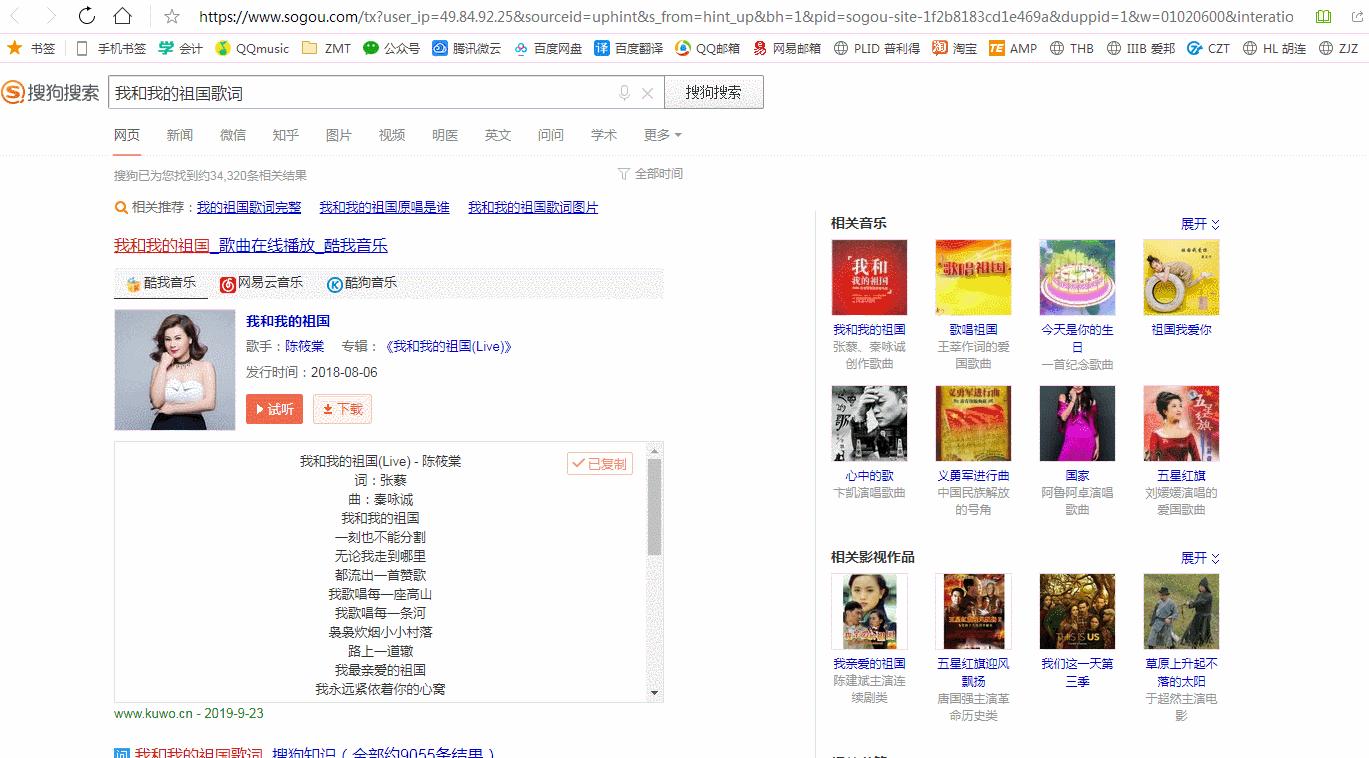The height and width of the screenshot is (758, 1369).
Task: Open the 今天是你的生日 album thumbnail
Action: coord(1077,277)
